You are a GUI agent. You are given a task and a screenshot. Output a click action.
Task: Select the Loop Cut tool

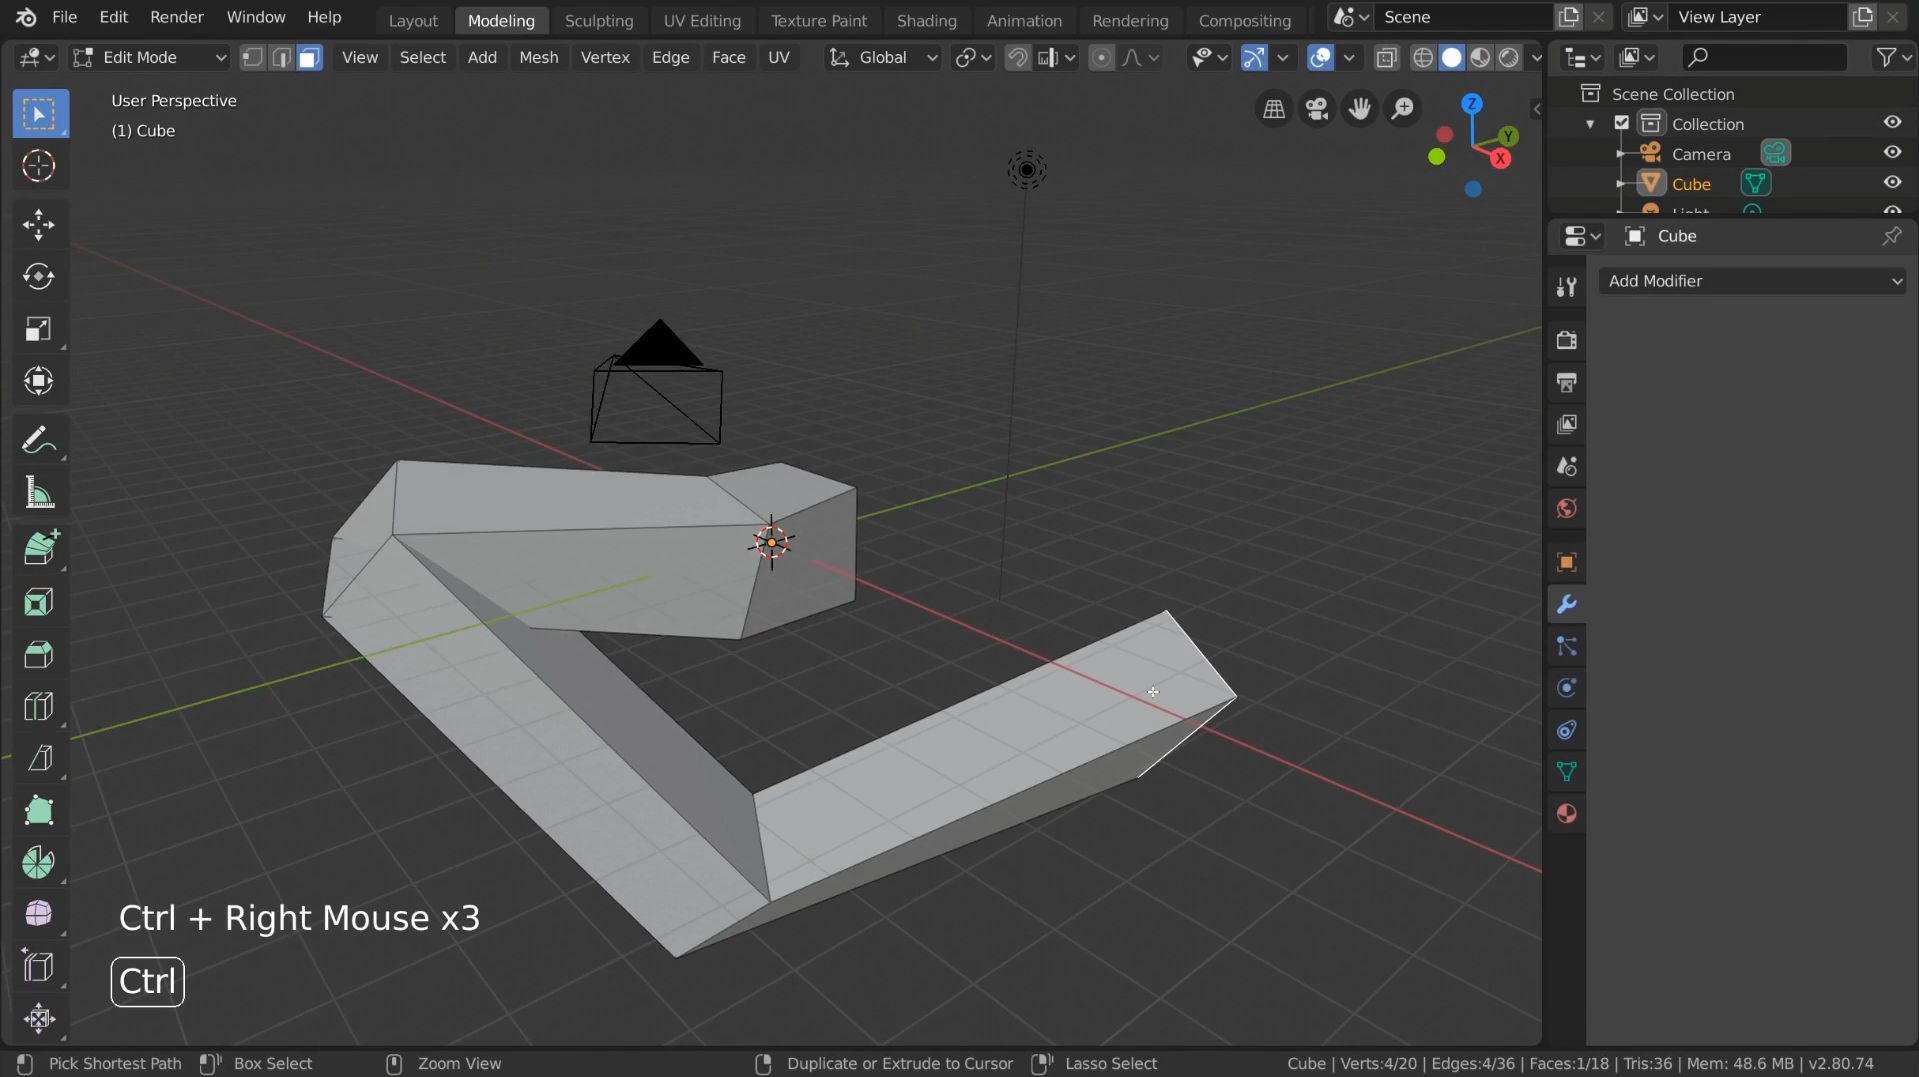[38, 706]
